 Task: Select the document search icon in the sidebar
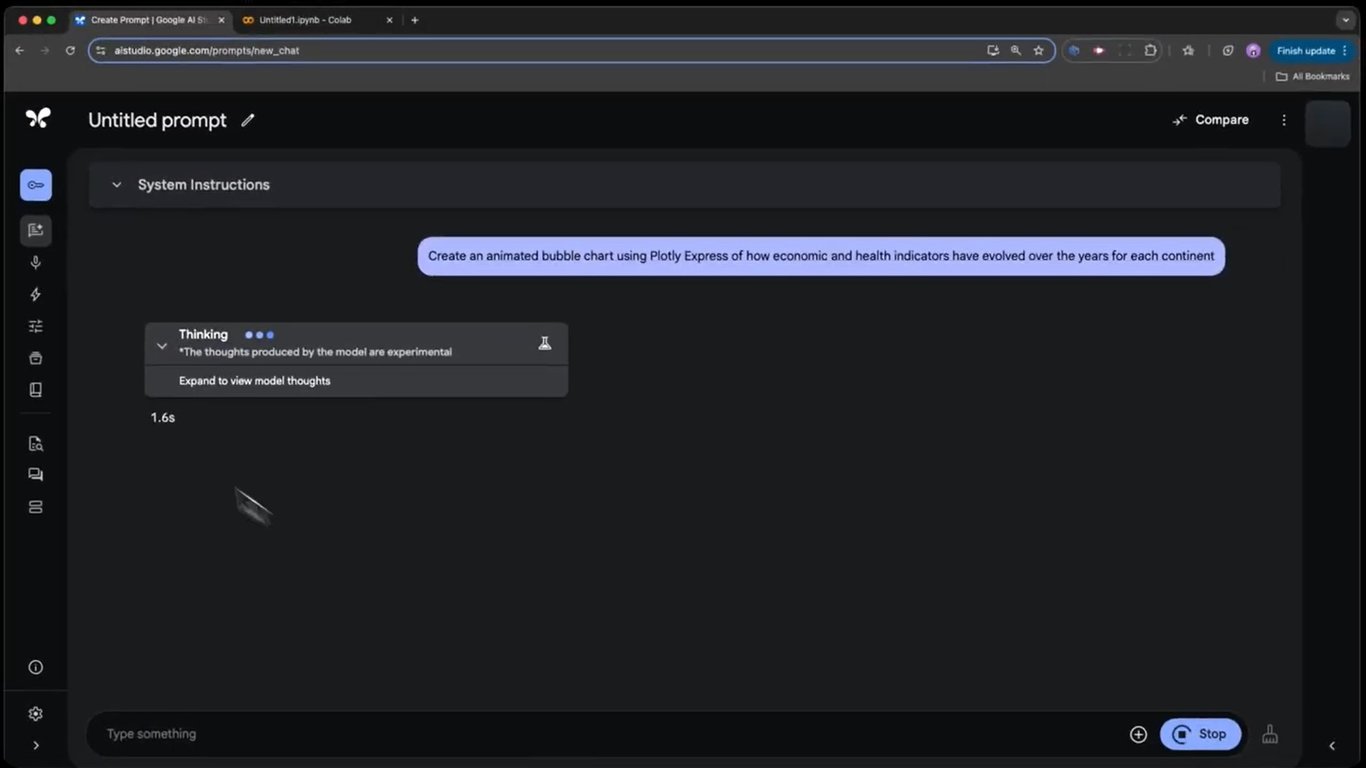35,443
